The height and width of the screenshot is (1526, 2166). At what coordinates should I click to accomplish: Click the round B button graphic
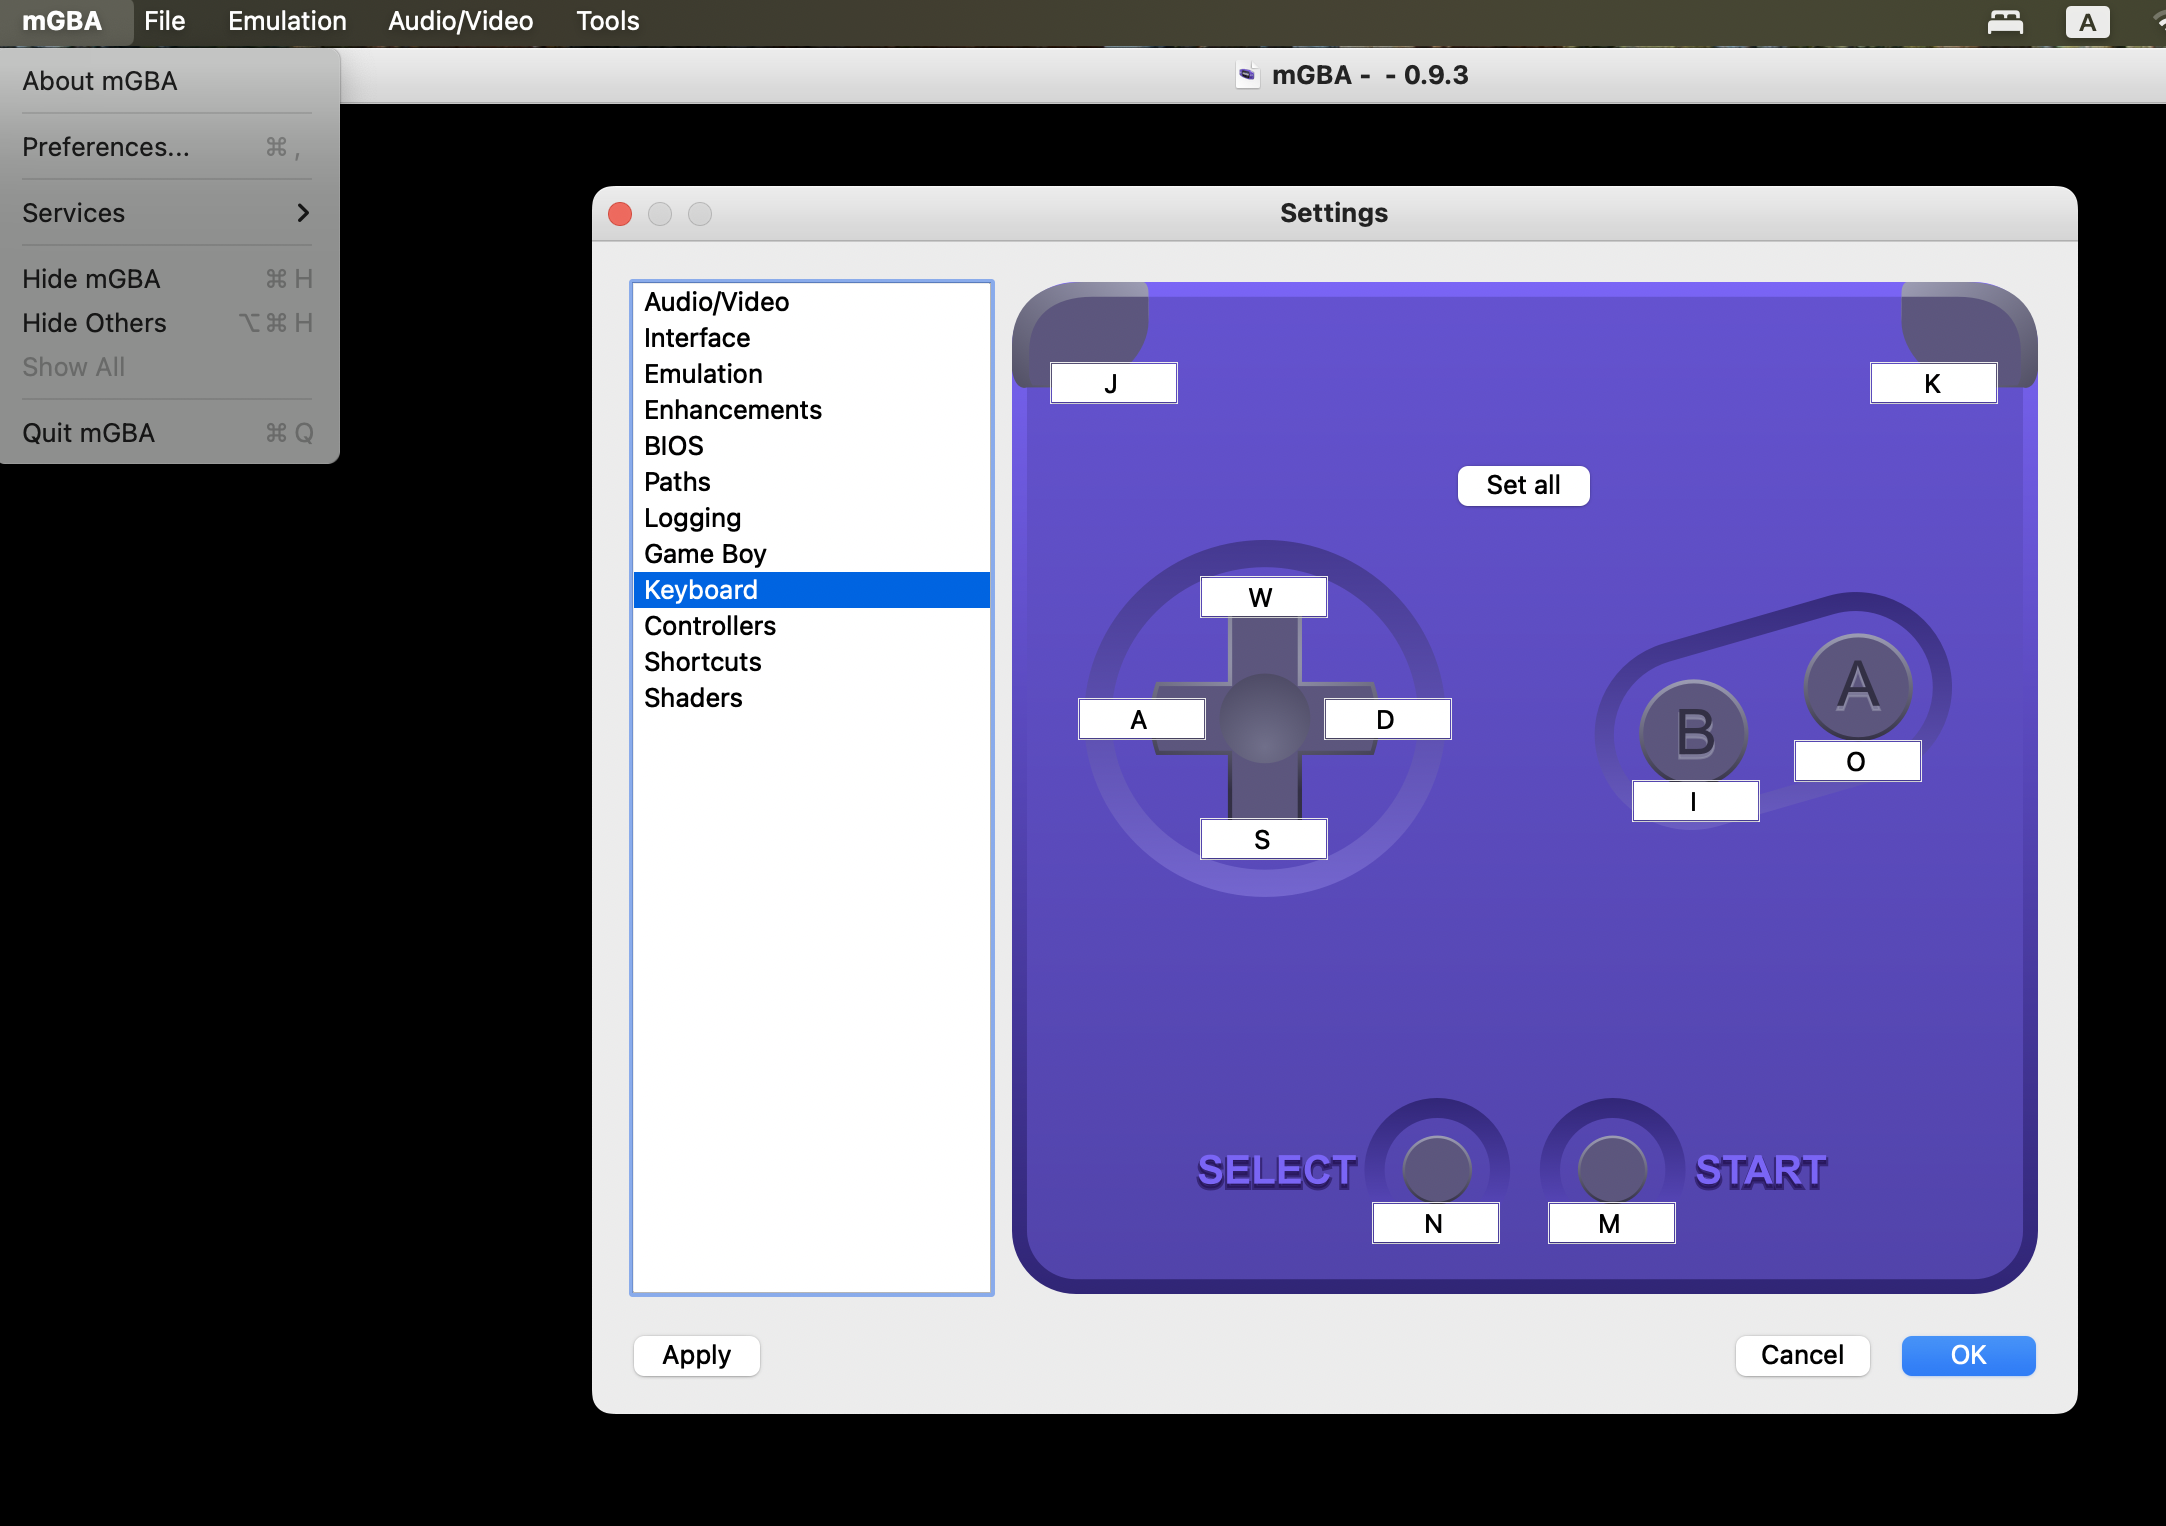point(1694,732)
